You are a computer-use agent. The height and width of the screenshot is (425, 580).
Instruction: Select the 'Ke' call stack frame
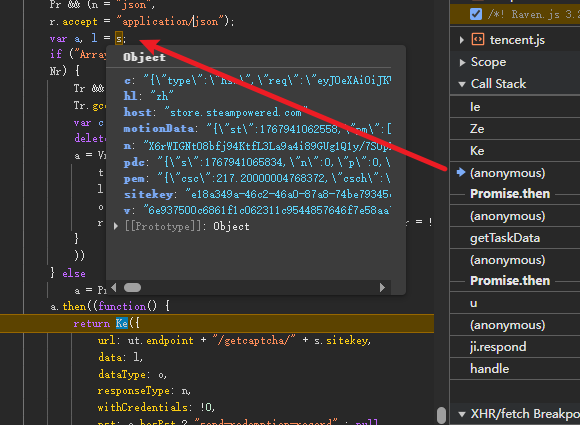coord(515,151)
